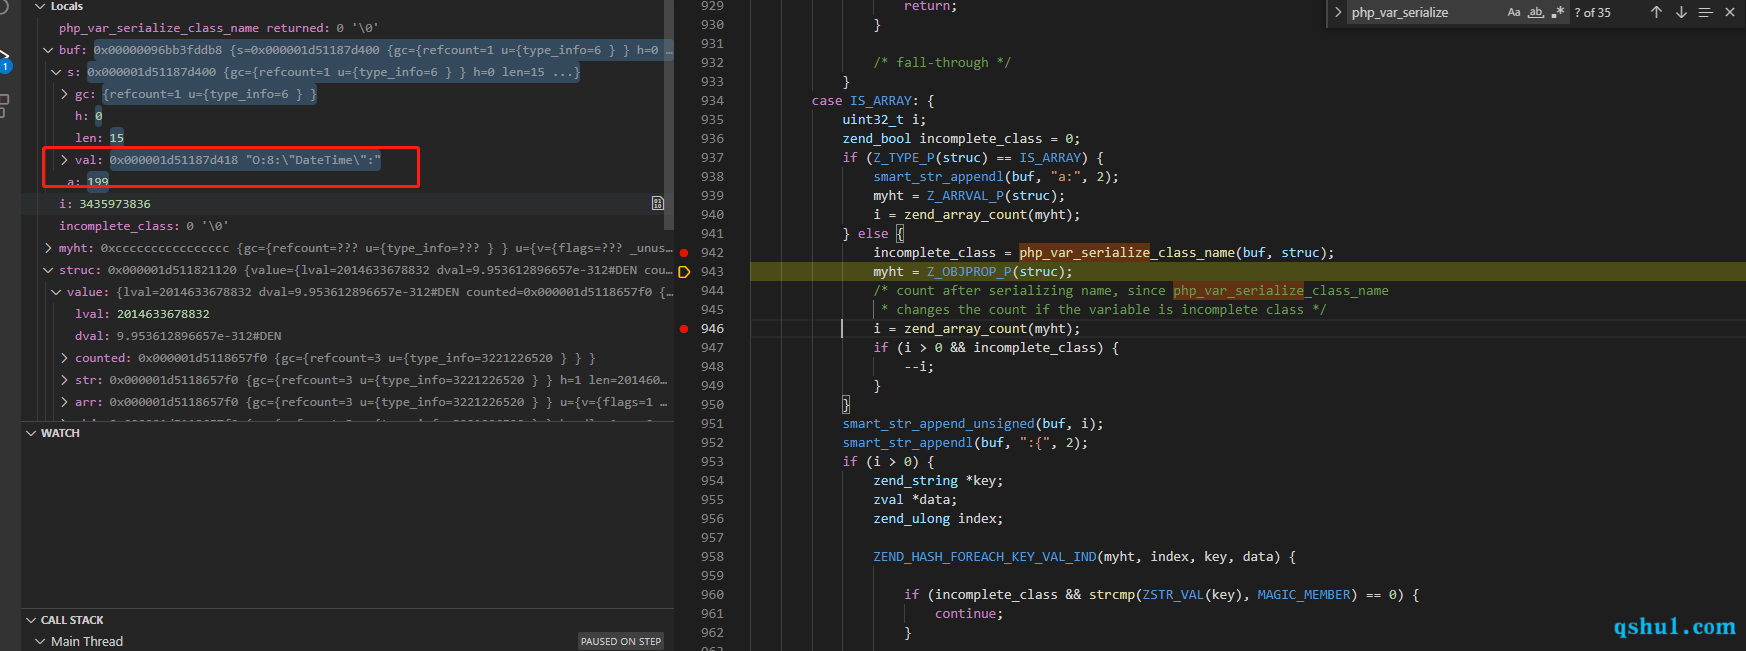This screenshot has height=651, width=1746.
Task: Collapse the CALL STACK section
Action: click(31, 620)
